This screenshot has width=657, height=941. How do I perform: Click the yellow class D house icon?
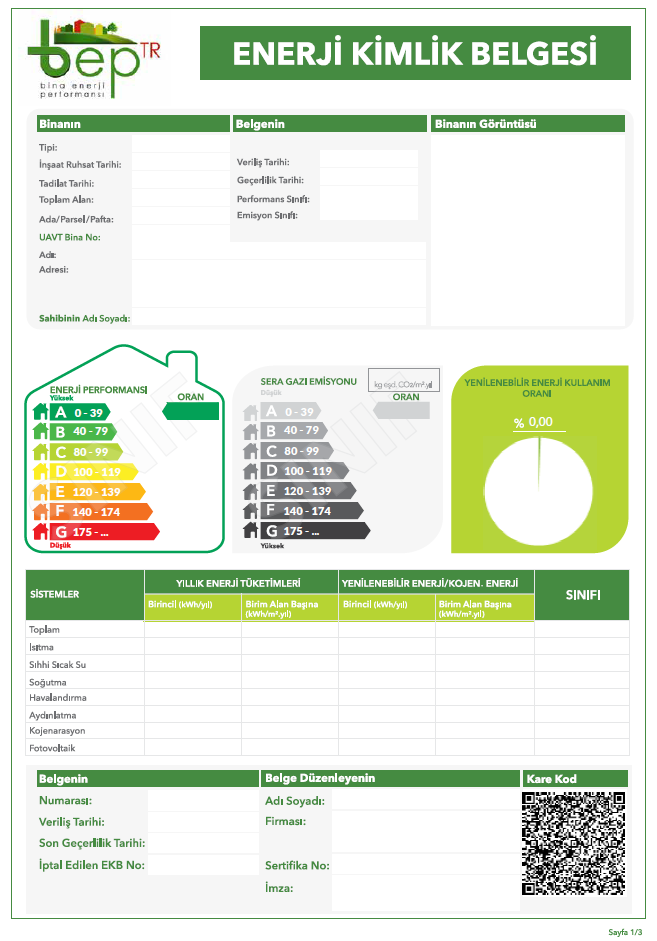pyautogui.click(x=41, y=472)
